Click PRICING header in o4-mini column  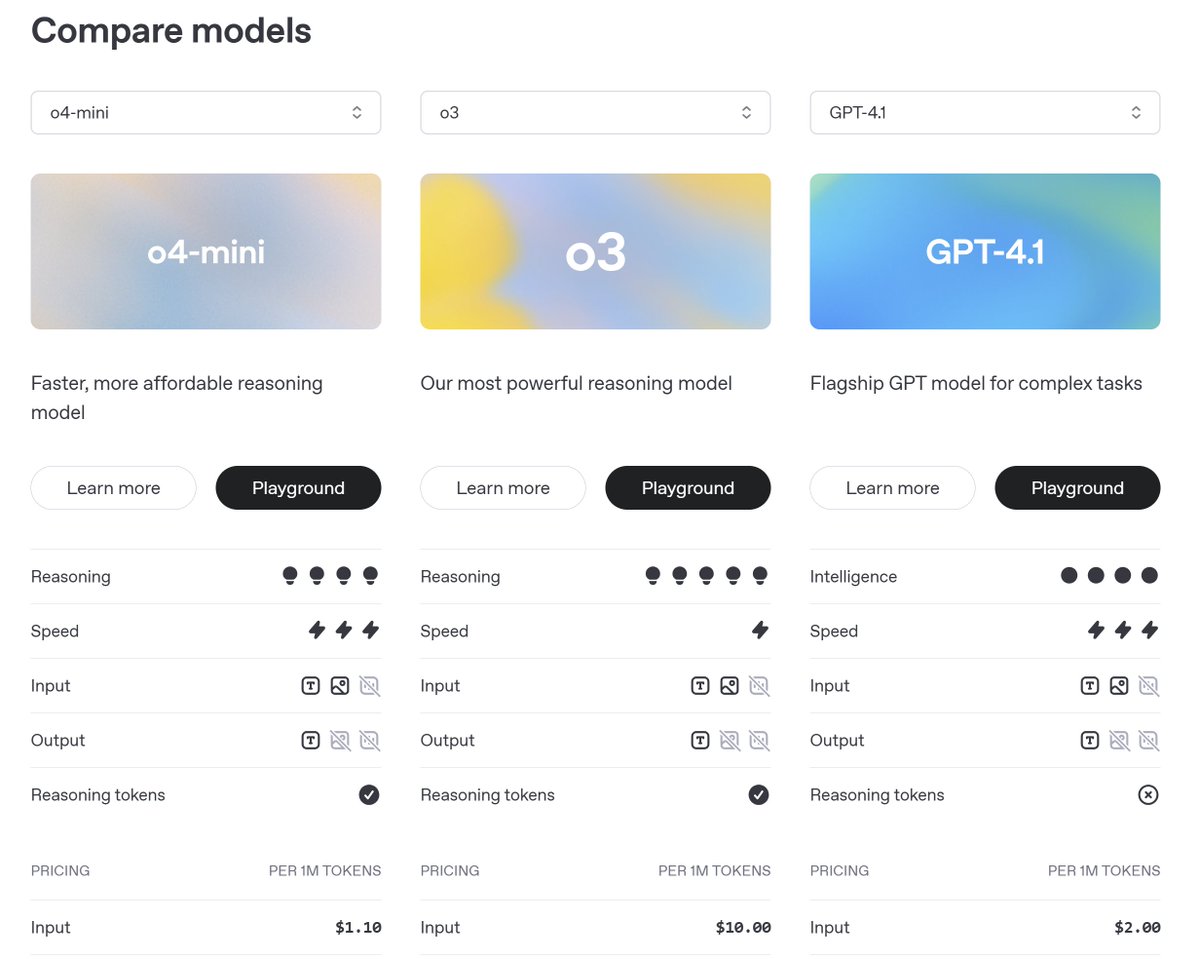click(60, 871)
